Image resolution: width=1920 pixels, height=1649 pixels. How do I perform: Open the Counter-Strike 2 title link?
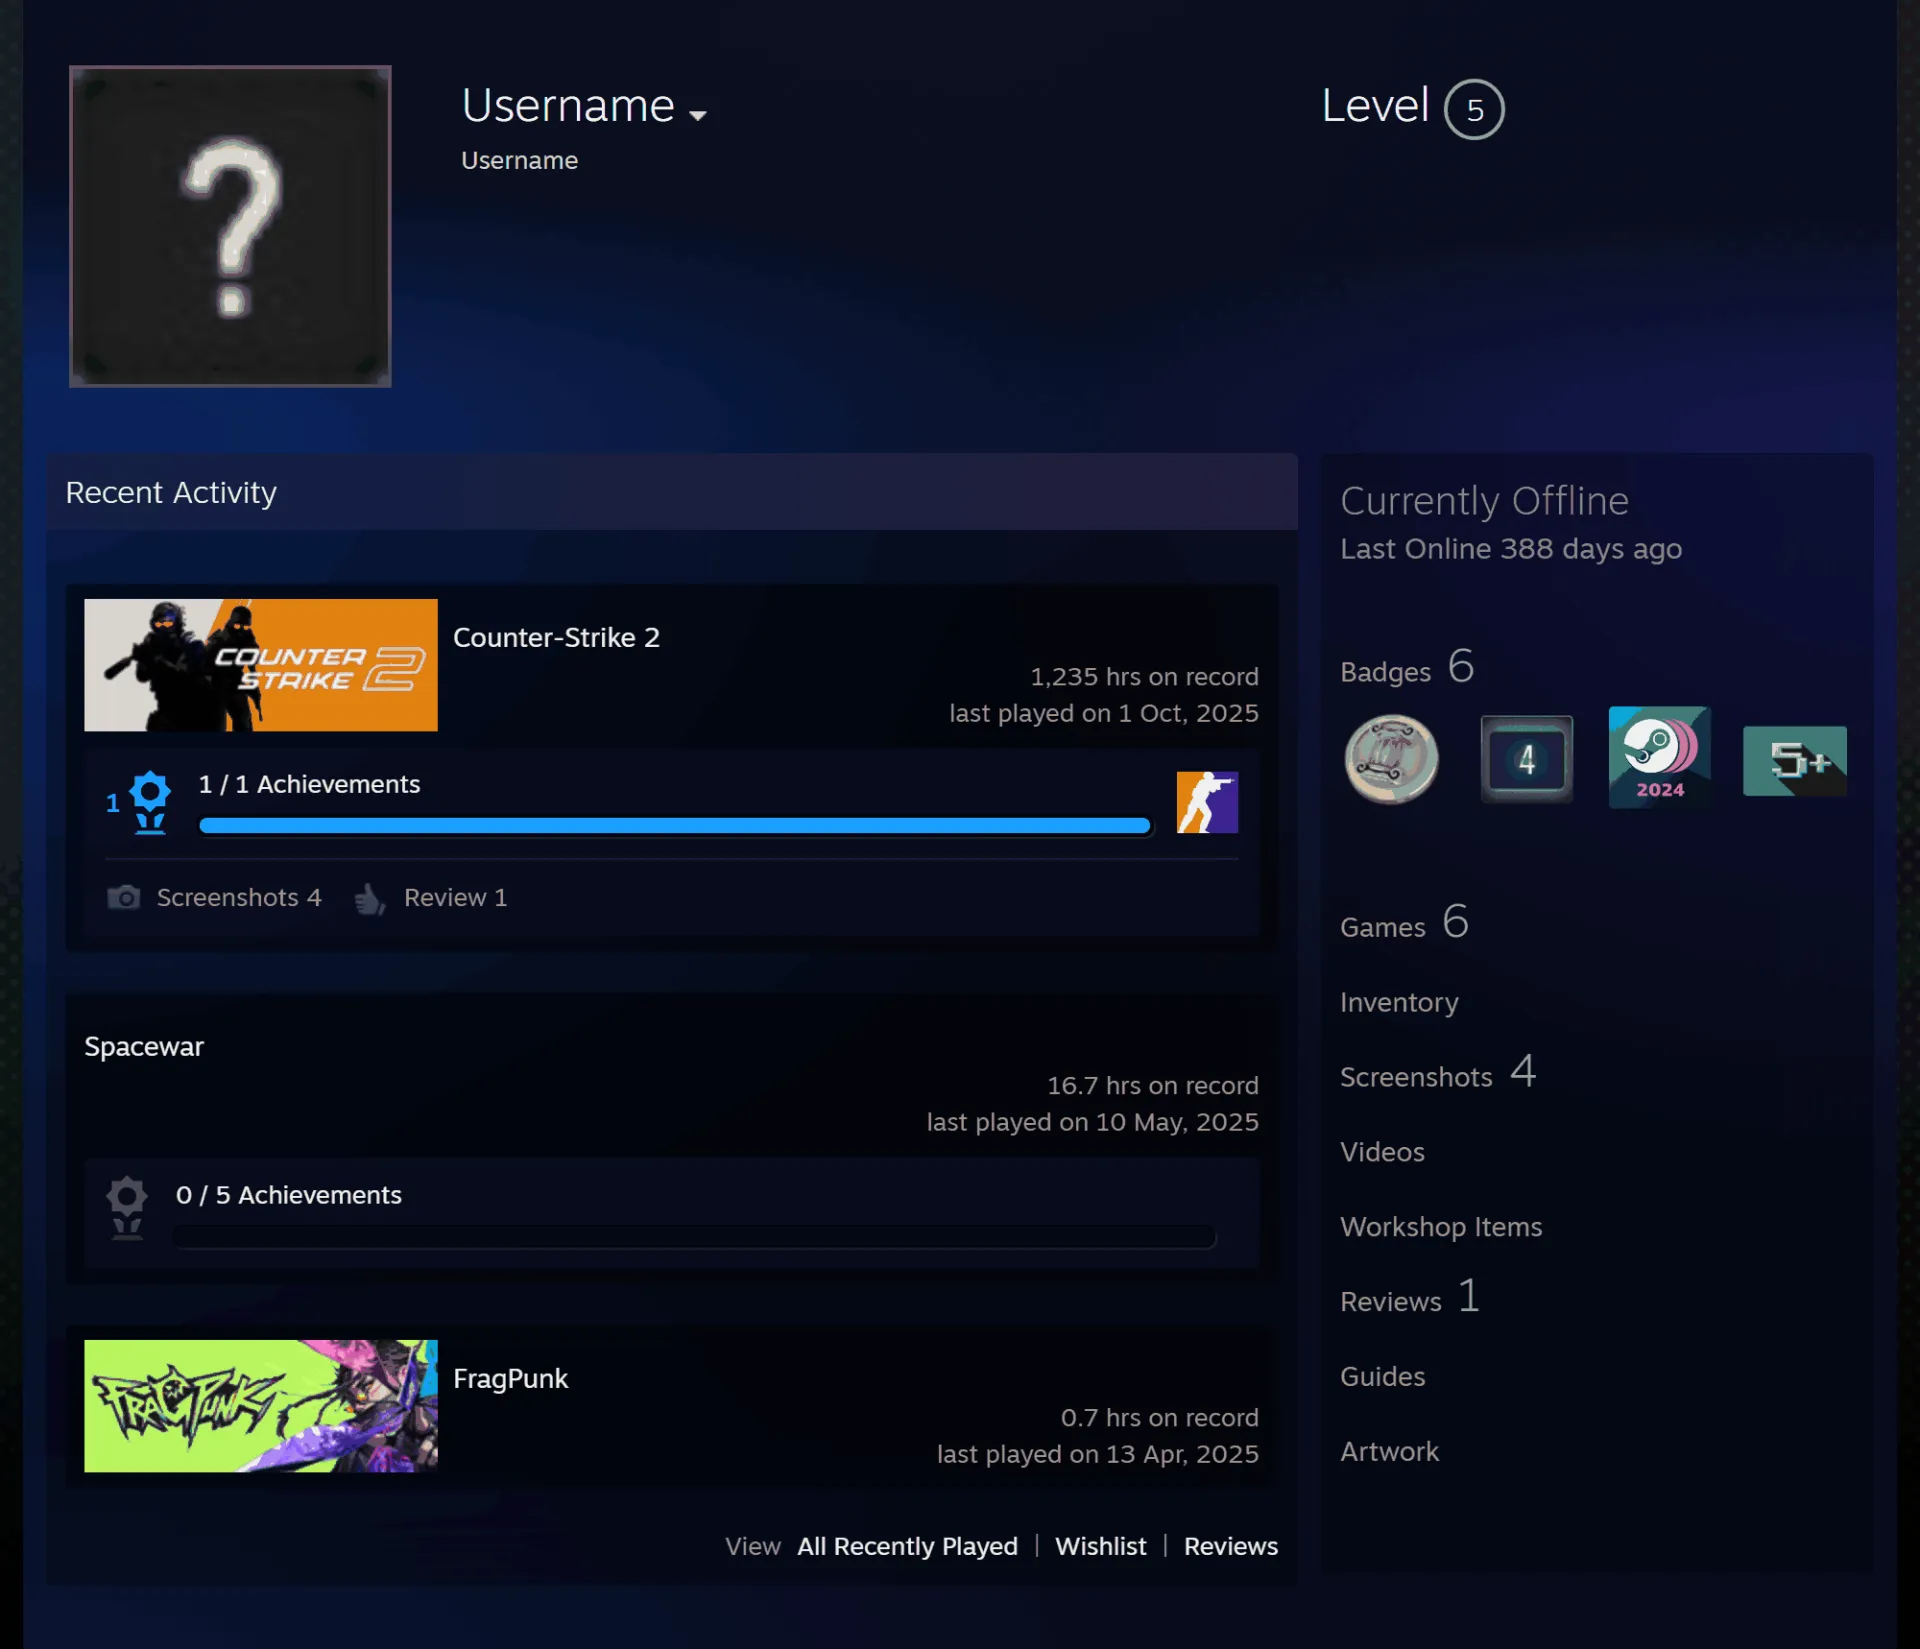(x=556, y=638)
